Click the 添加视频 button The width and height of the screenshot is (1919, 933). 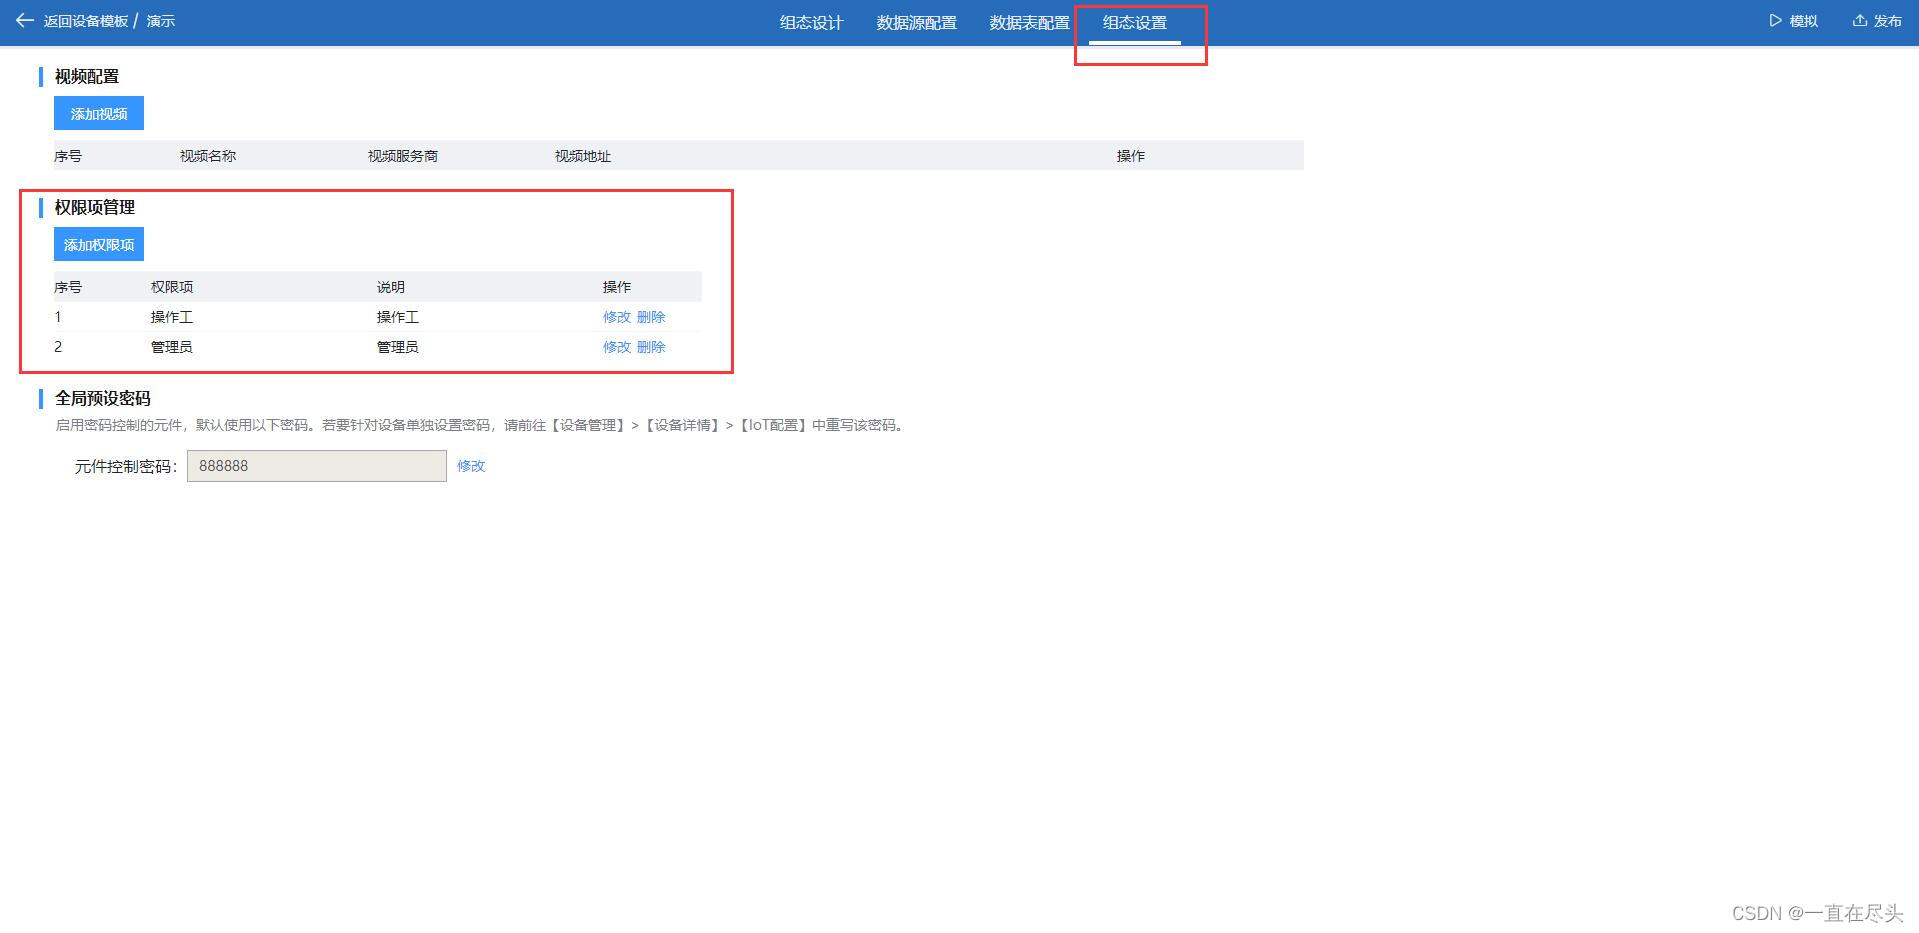coord(99,113)
